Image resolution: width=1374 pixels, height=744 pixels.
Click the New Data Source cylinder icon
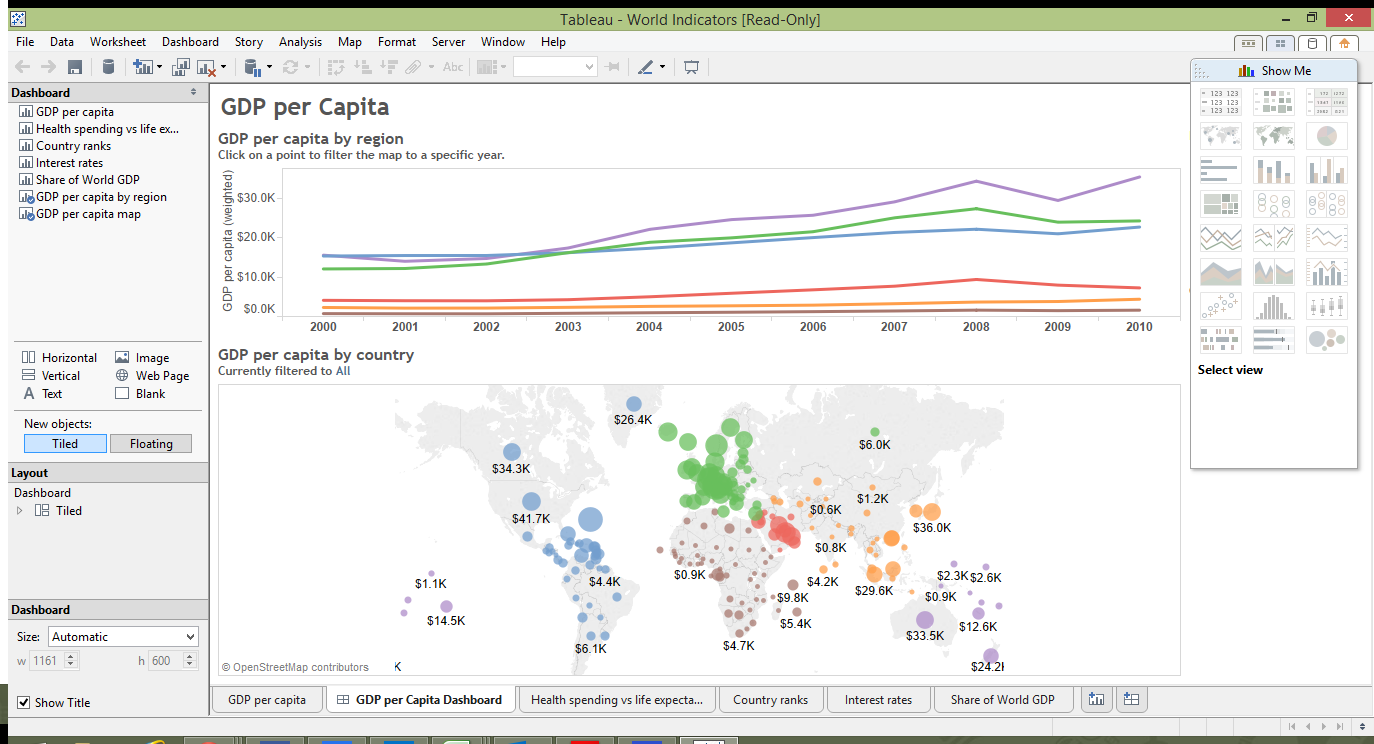[108, 66]
